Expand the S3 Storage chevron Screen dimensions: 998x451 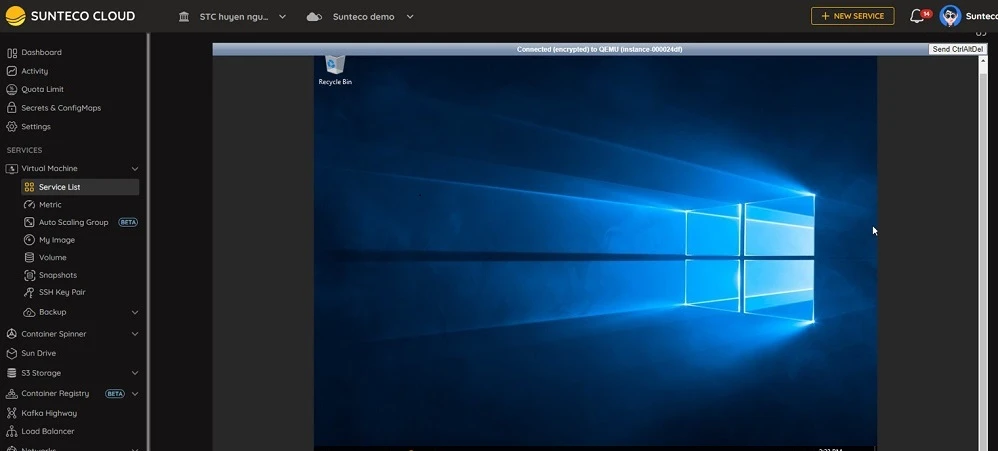click(x=135, y=373)
